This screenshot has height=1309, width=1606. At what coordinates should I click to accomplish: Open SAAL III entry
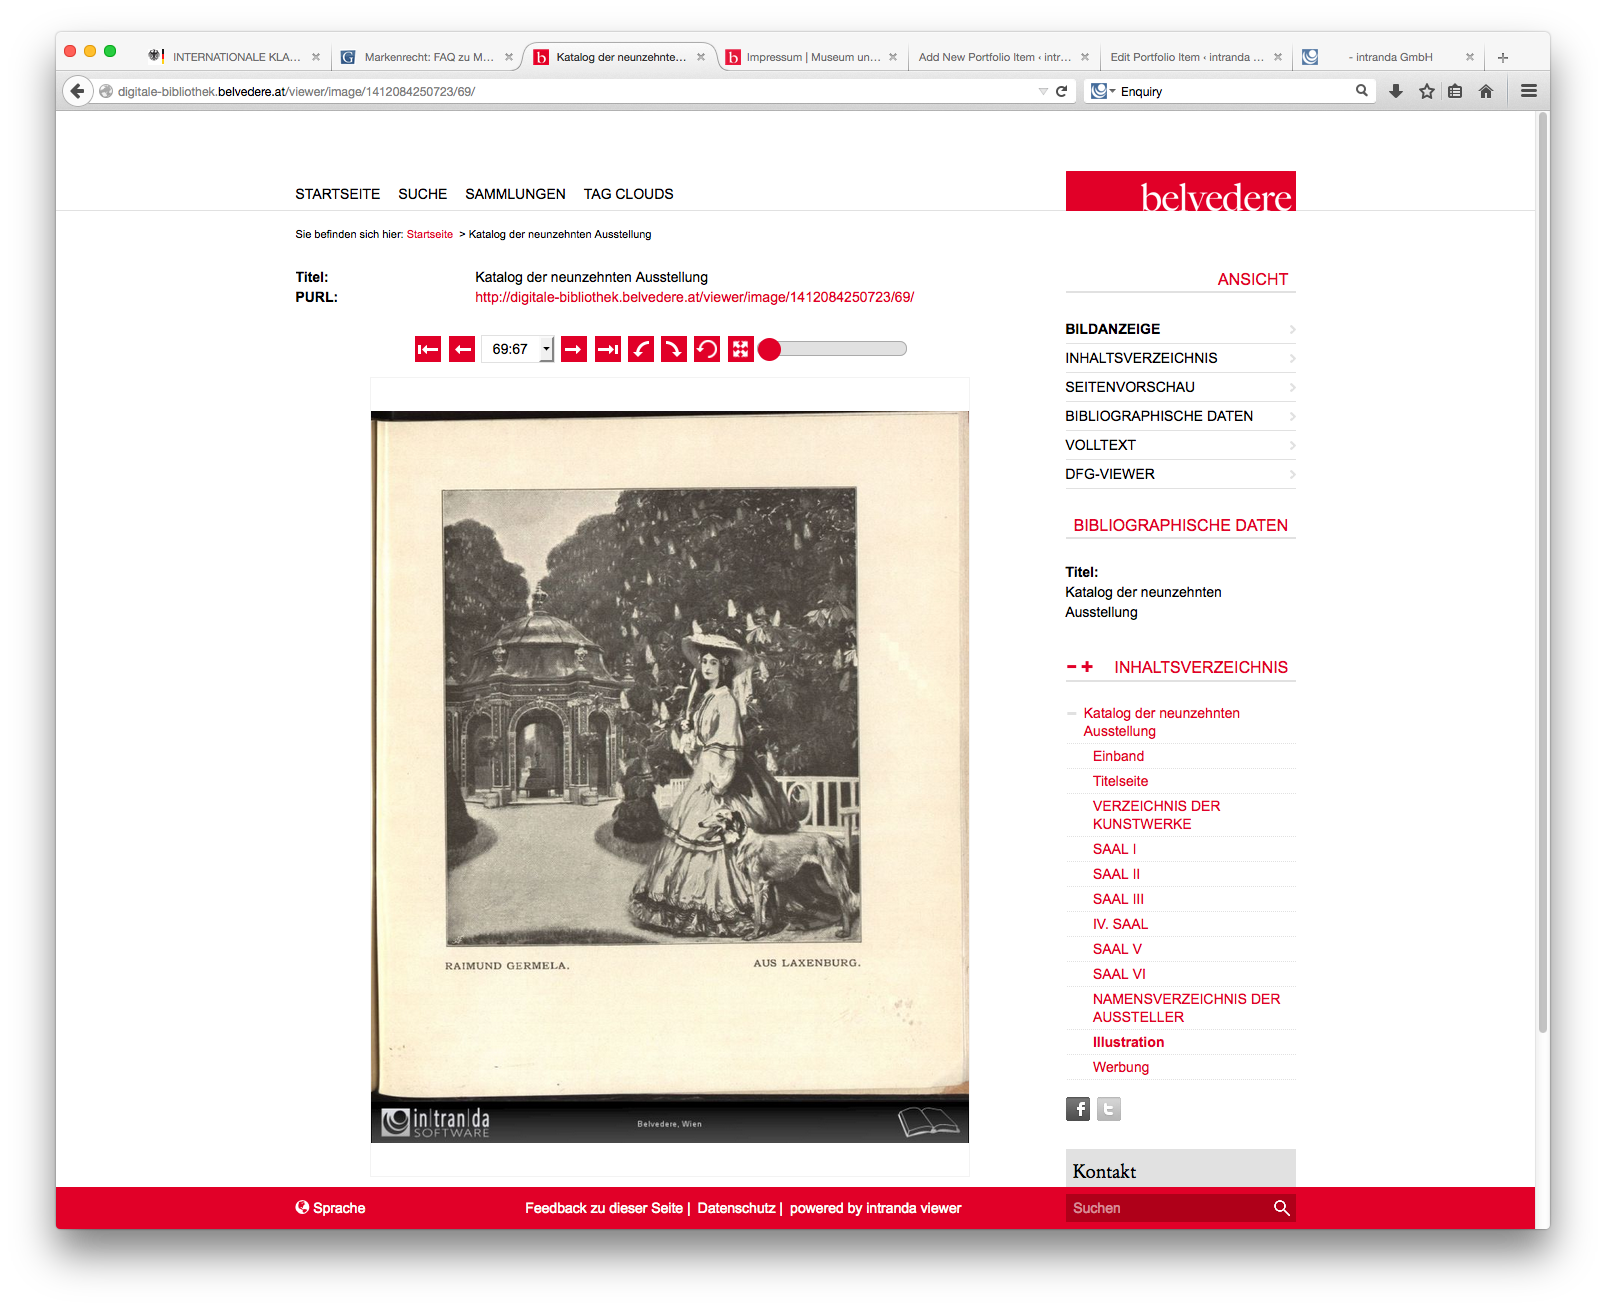tap(1118, 899)
